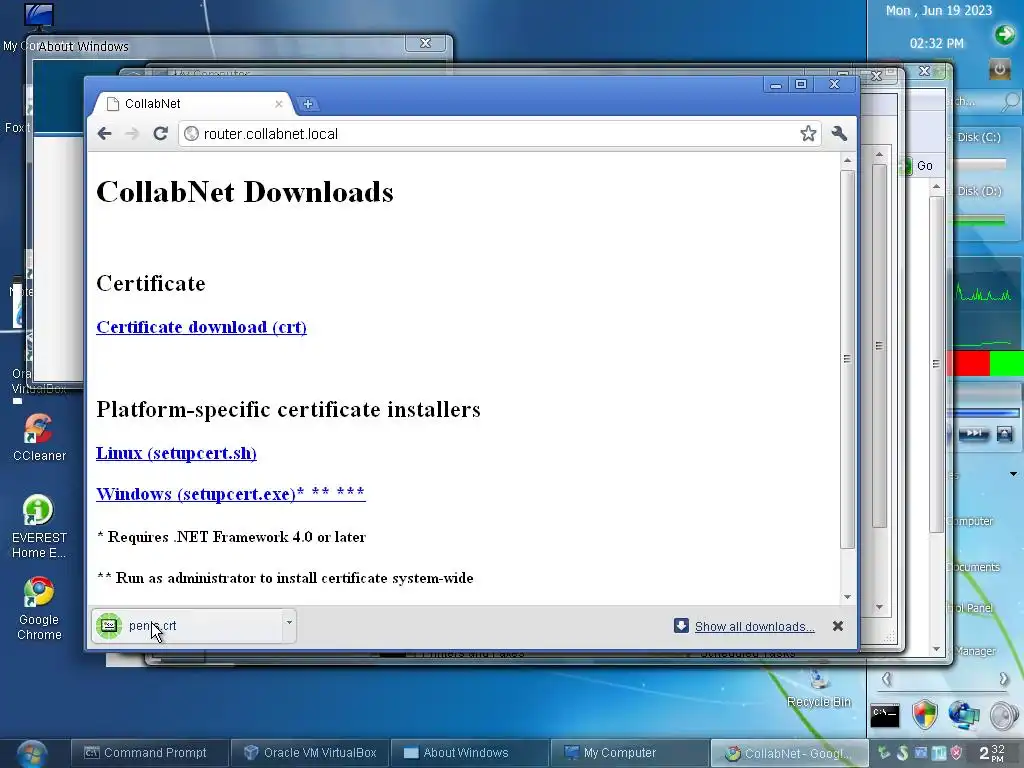Open the Linux (setupcert.sh) link
The width and height of the screenshot is (1024, 768).
(176, 453)
